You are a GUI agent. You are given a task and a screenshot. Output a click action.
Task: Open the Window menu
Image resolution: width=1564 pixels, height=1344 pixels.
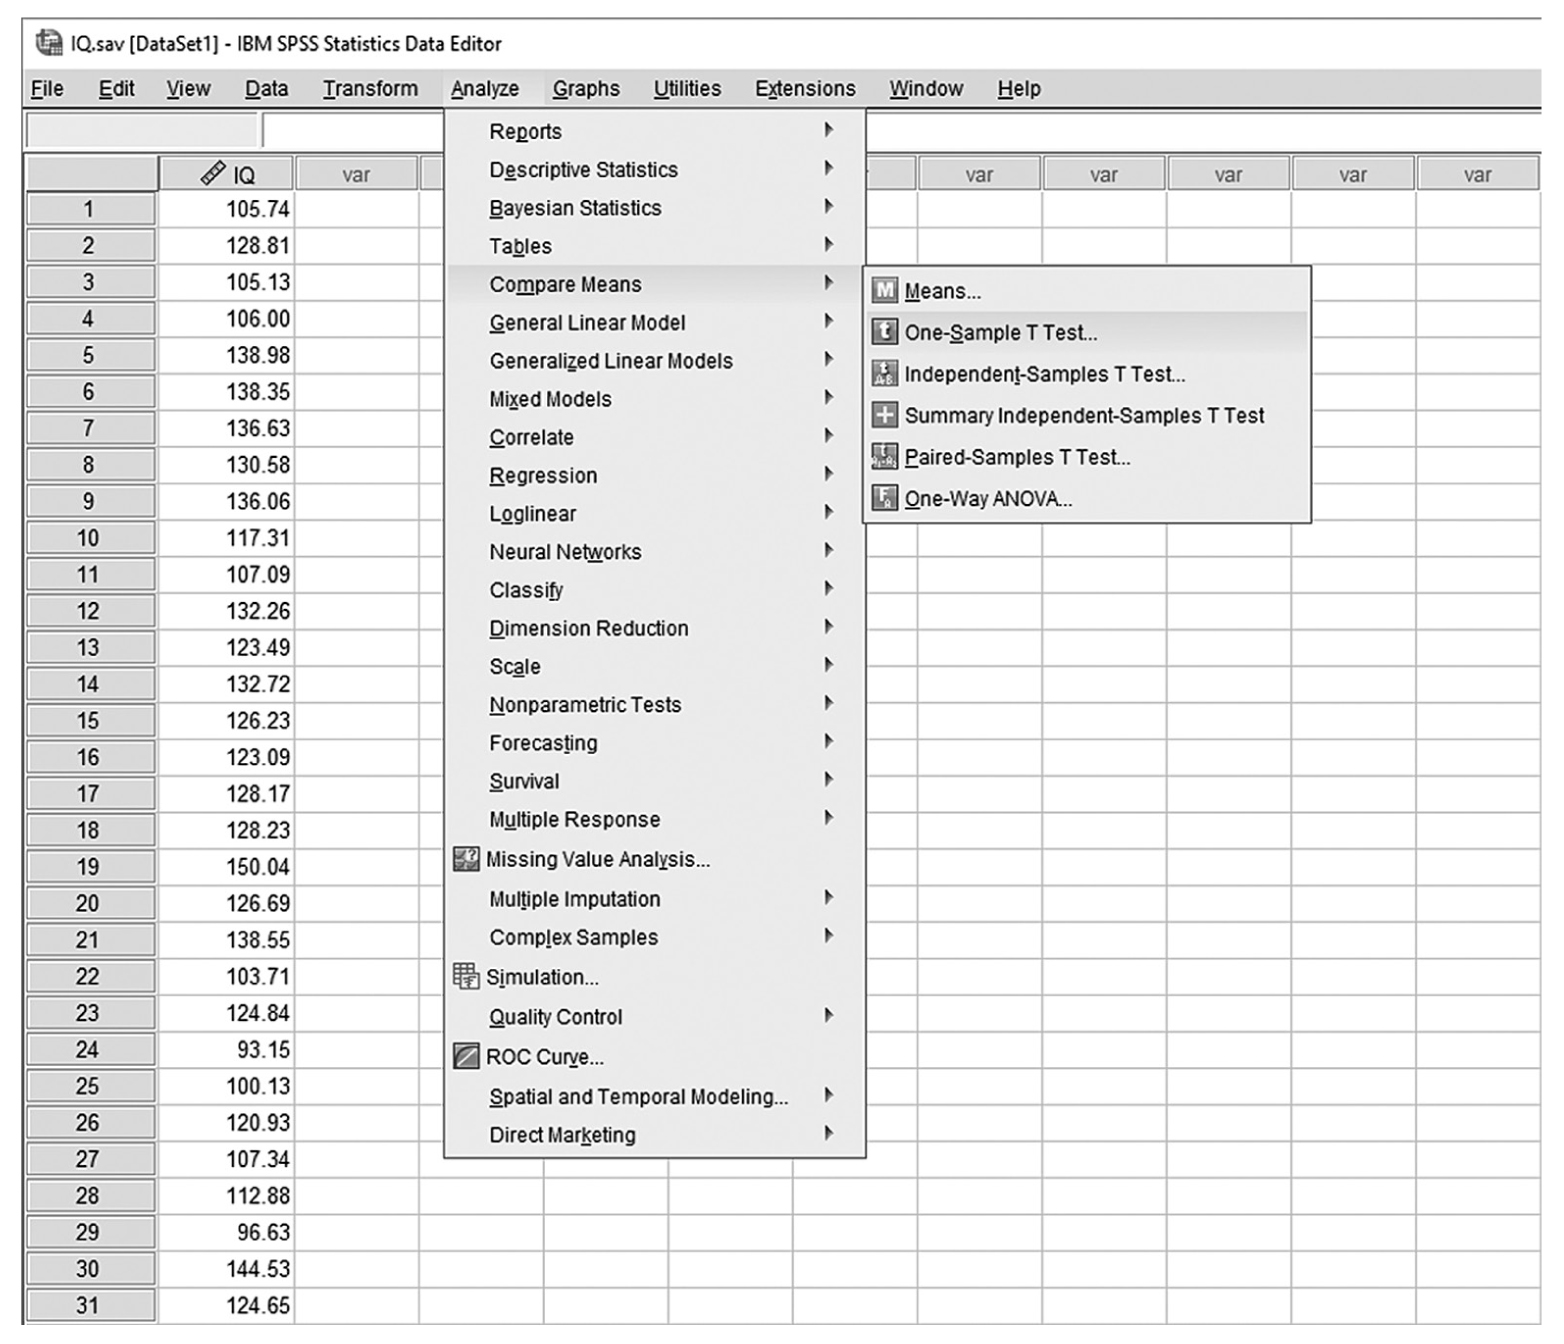(x=926, y=89)
